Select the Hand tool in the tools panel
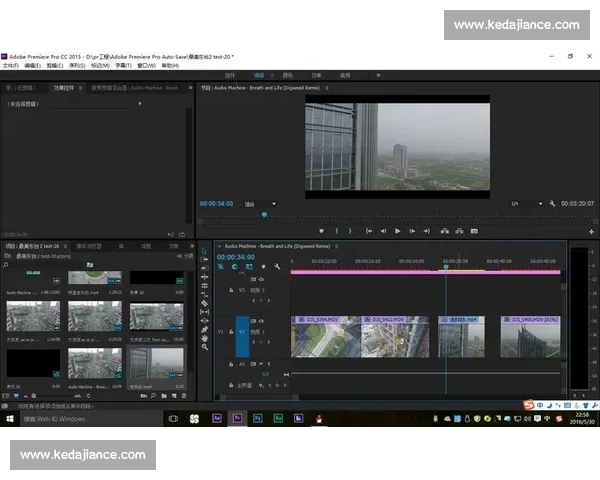 point(204,338)
